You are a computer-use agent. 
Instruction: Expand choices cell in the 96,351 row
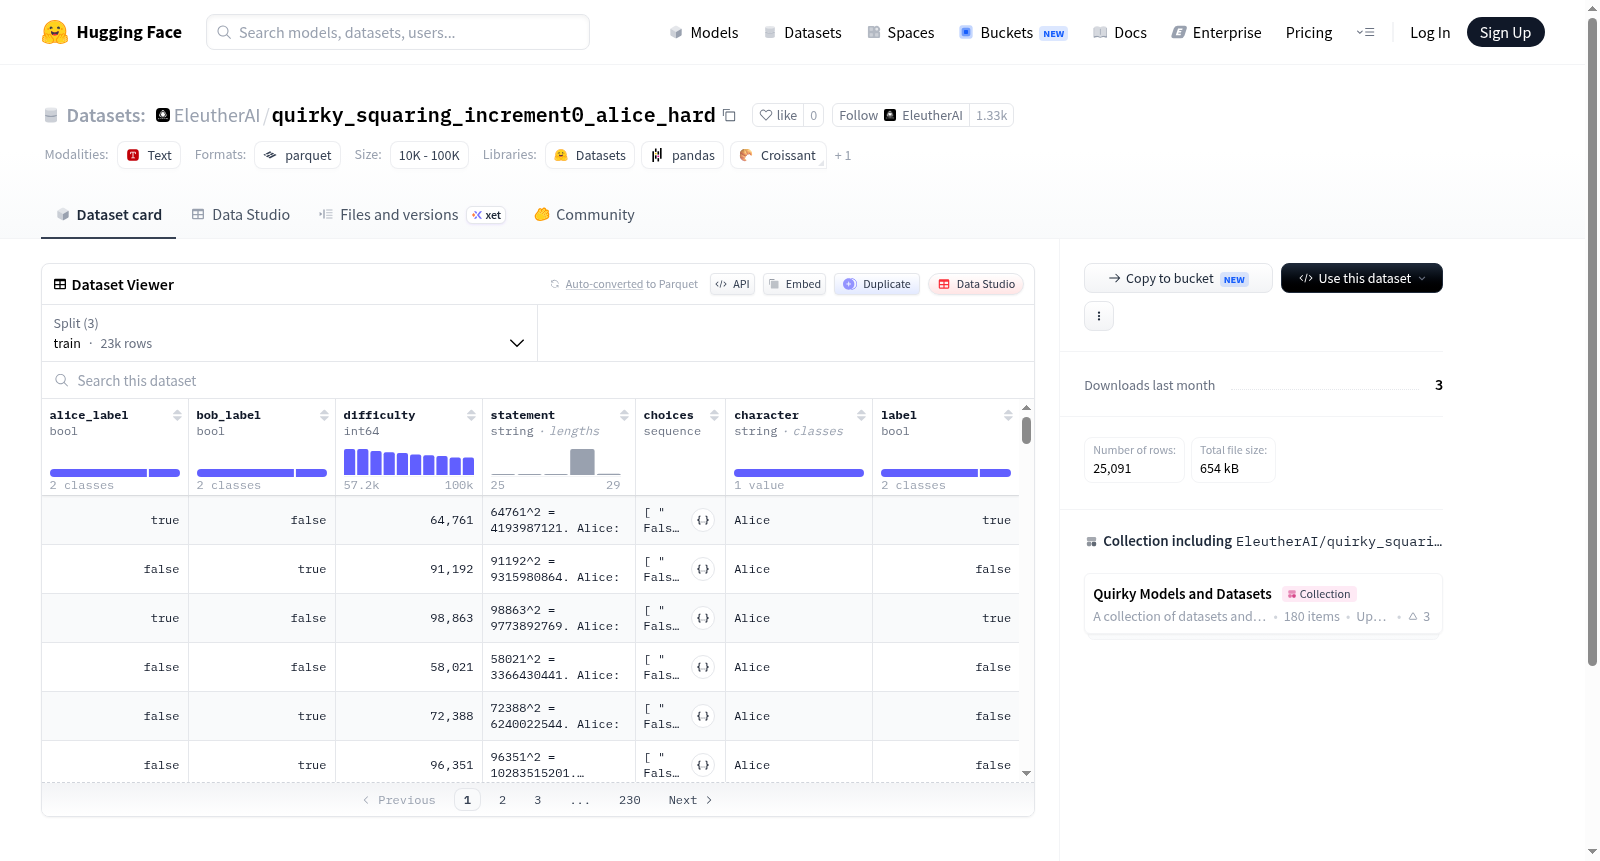(703, 765)
